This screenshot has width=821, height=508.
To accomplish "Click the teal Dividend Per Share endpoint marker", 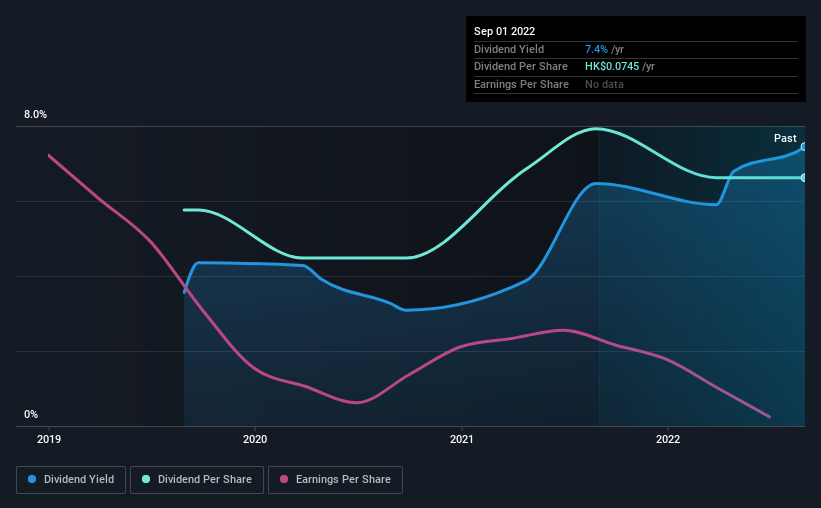I will point(804,178).
